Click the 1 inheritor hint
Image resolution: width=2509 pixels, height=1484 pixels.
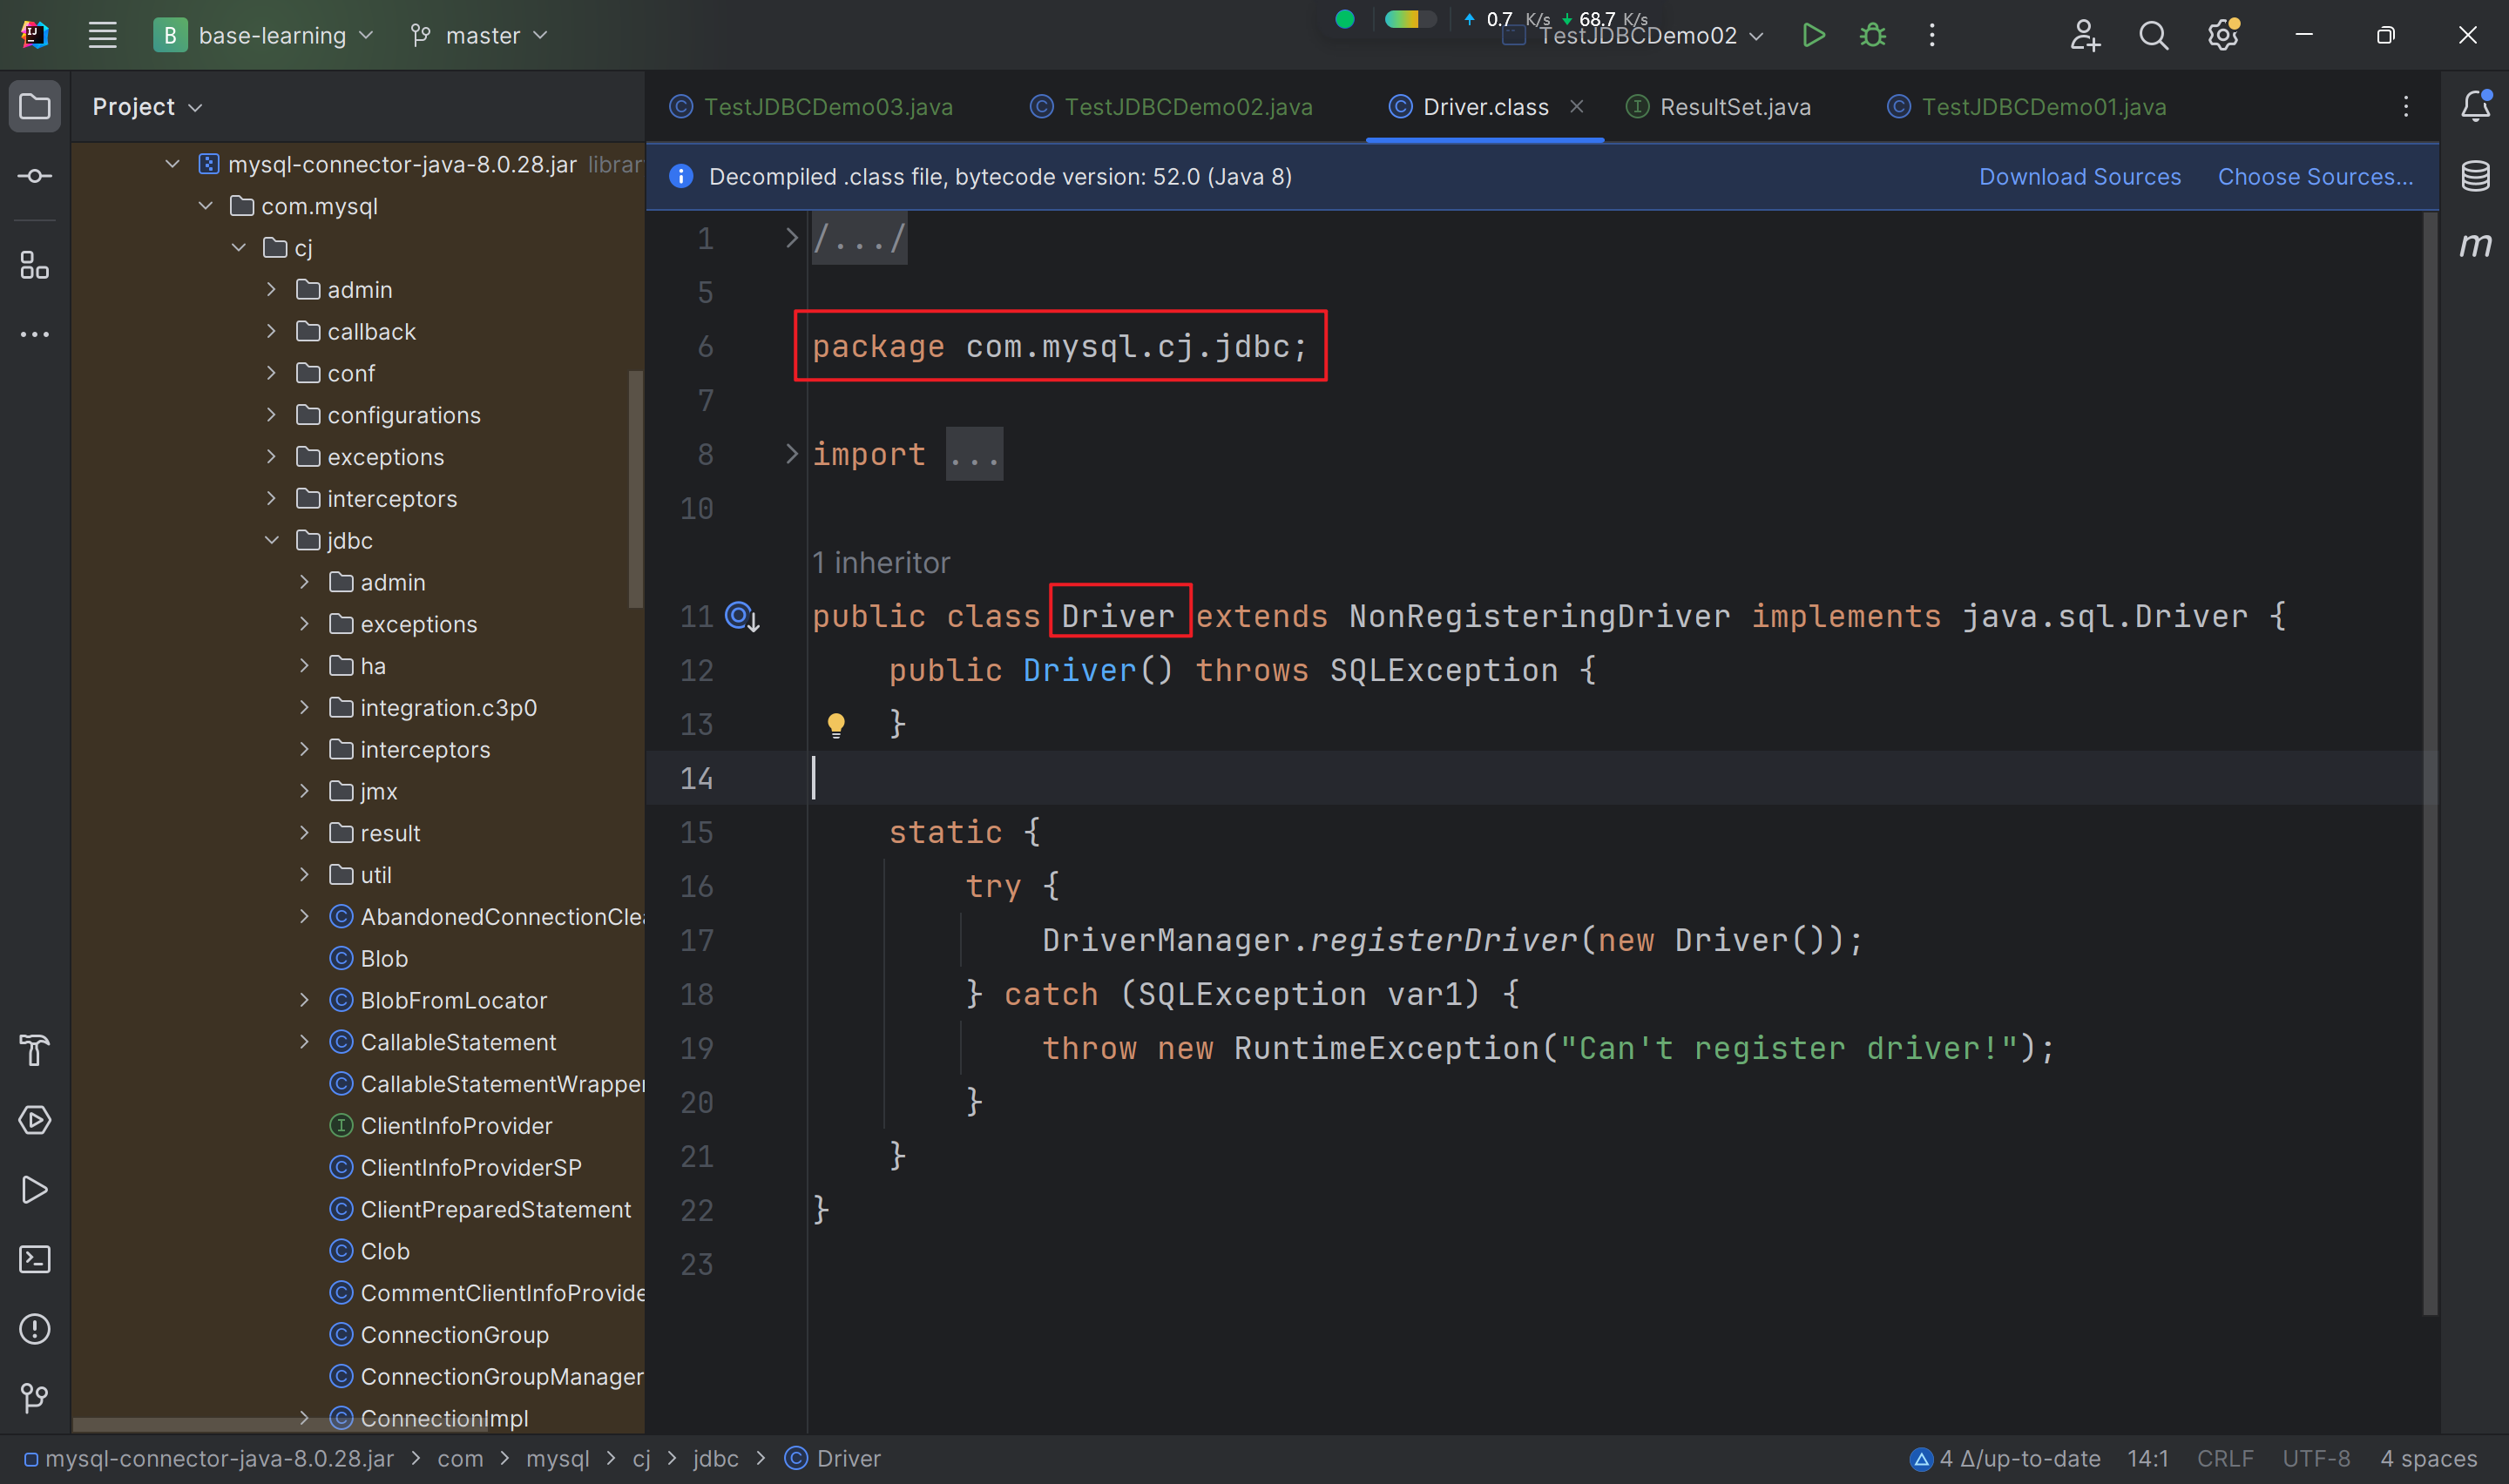(881, 562)
